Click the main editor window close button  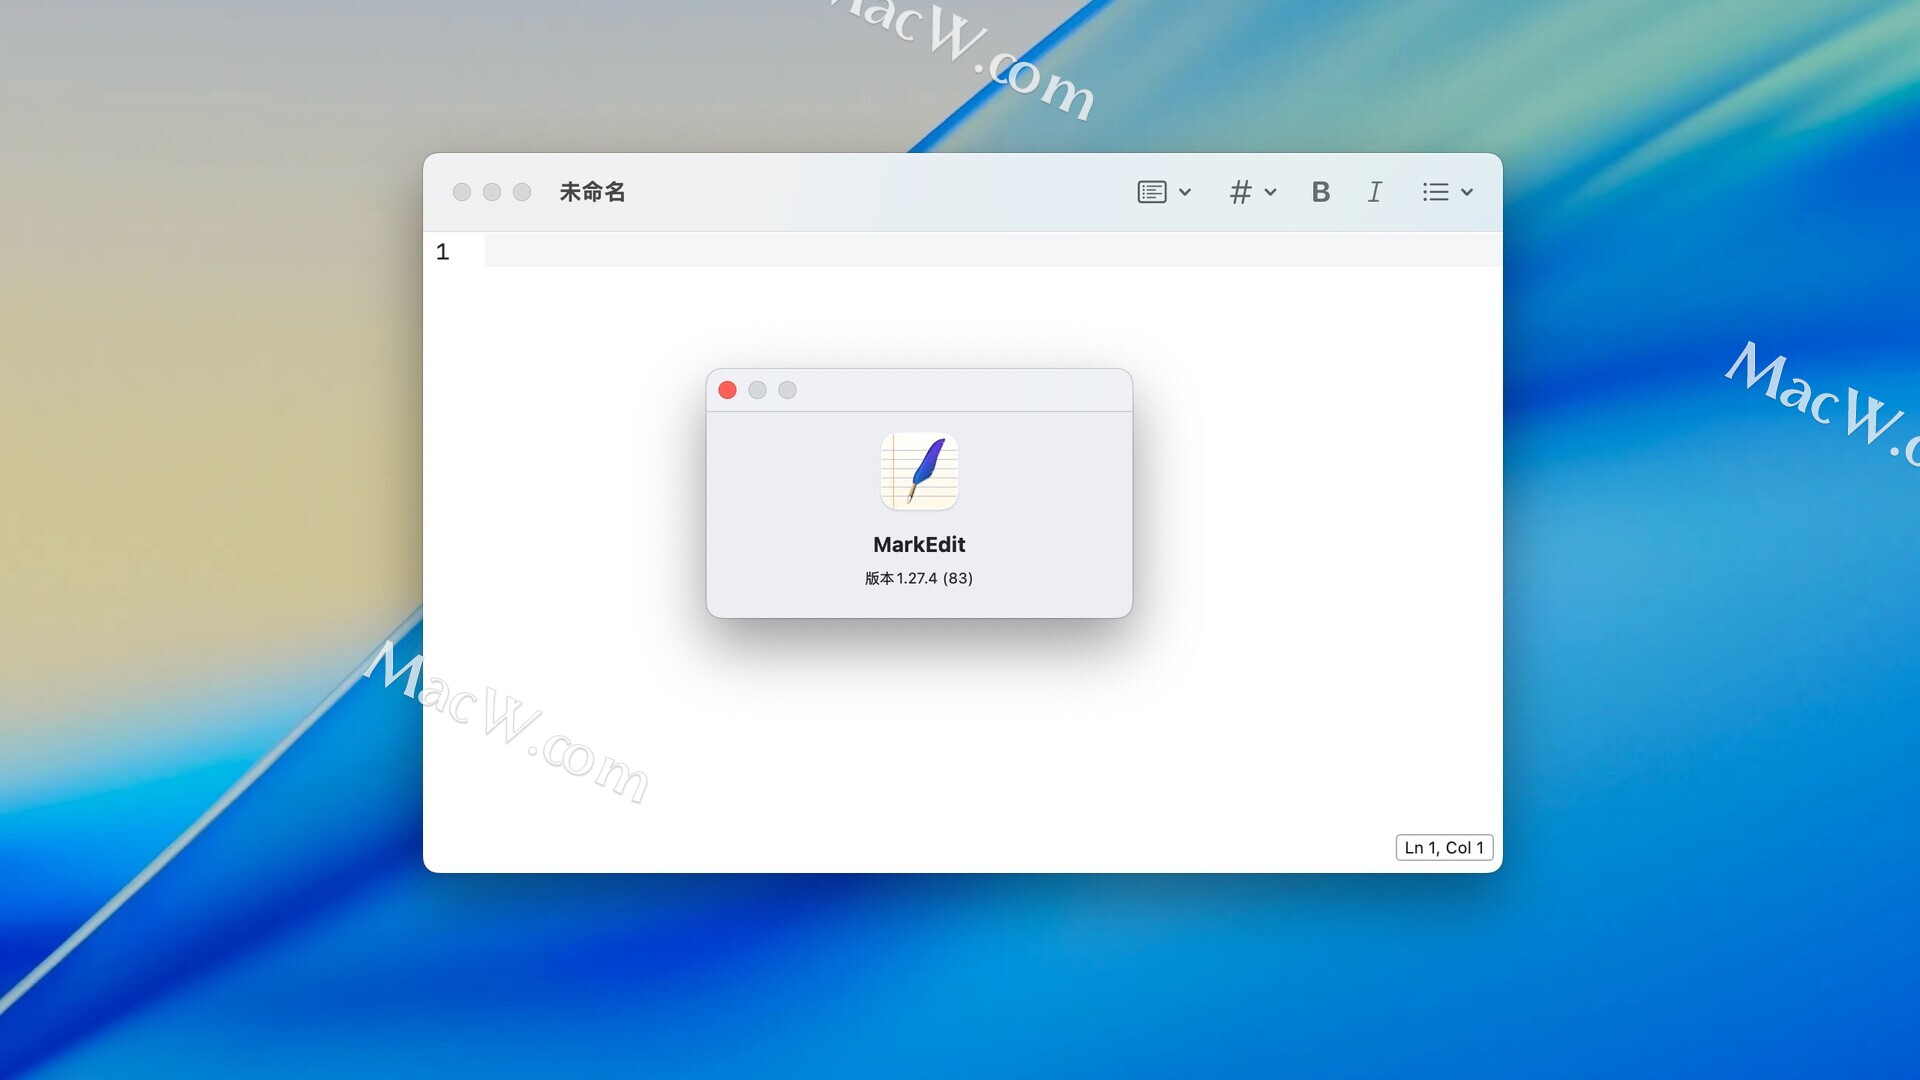pos(462,192)
